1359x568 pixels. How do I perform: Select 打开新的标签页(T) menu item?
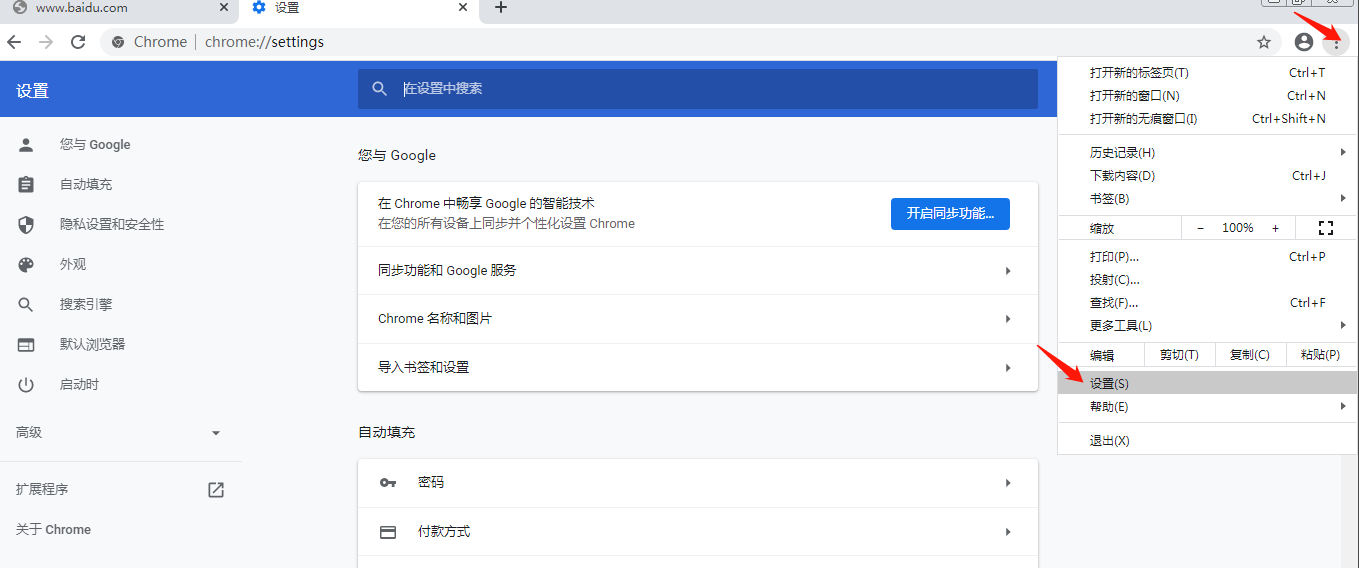click(1208, 73)
